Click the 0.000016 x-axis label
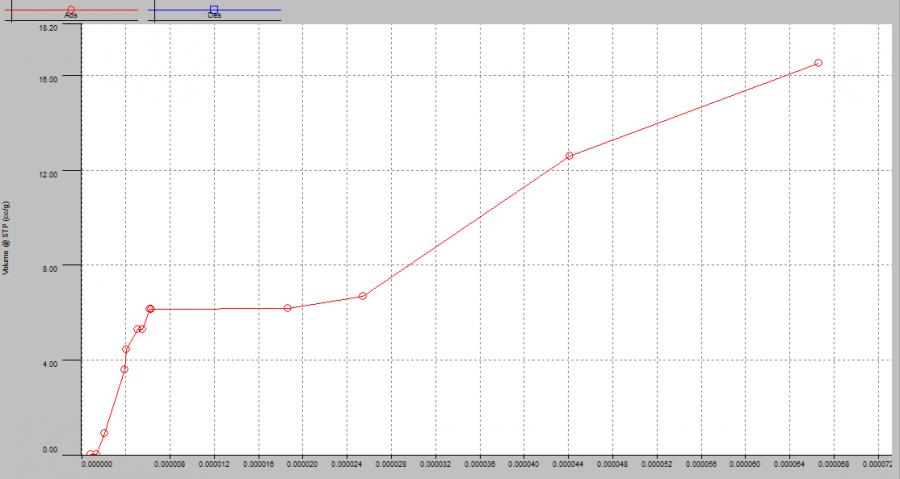This screenshot has height=479, width=900. coord(259,464)
